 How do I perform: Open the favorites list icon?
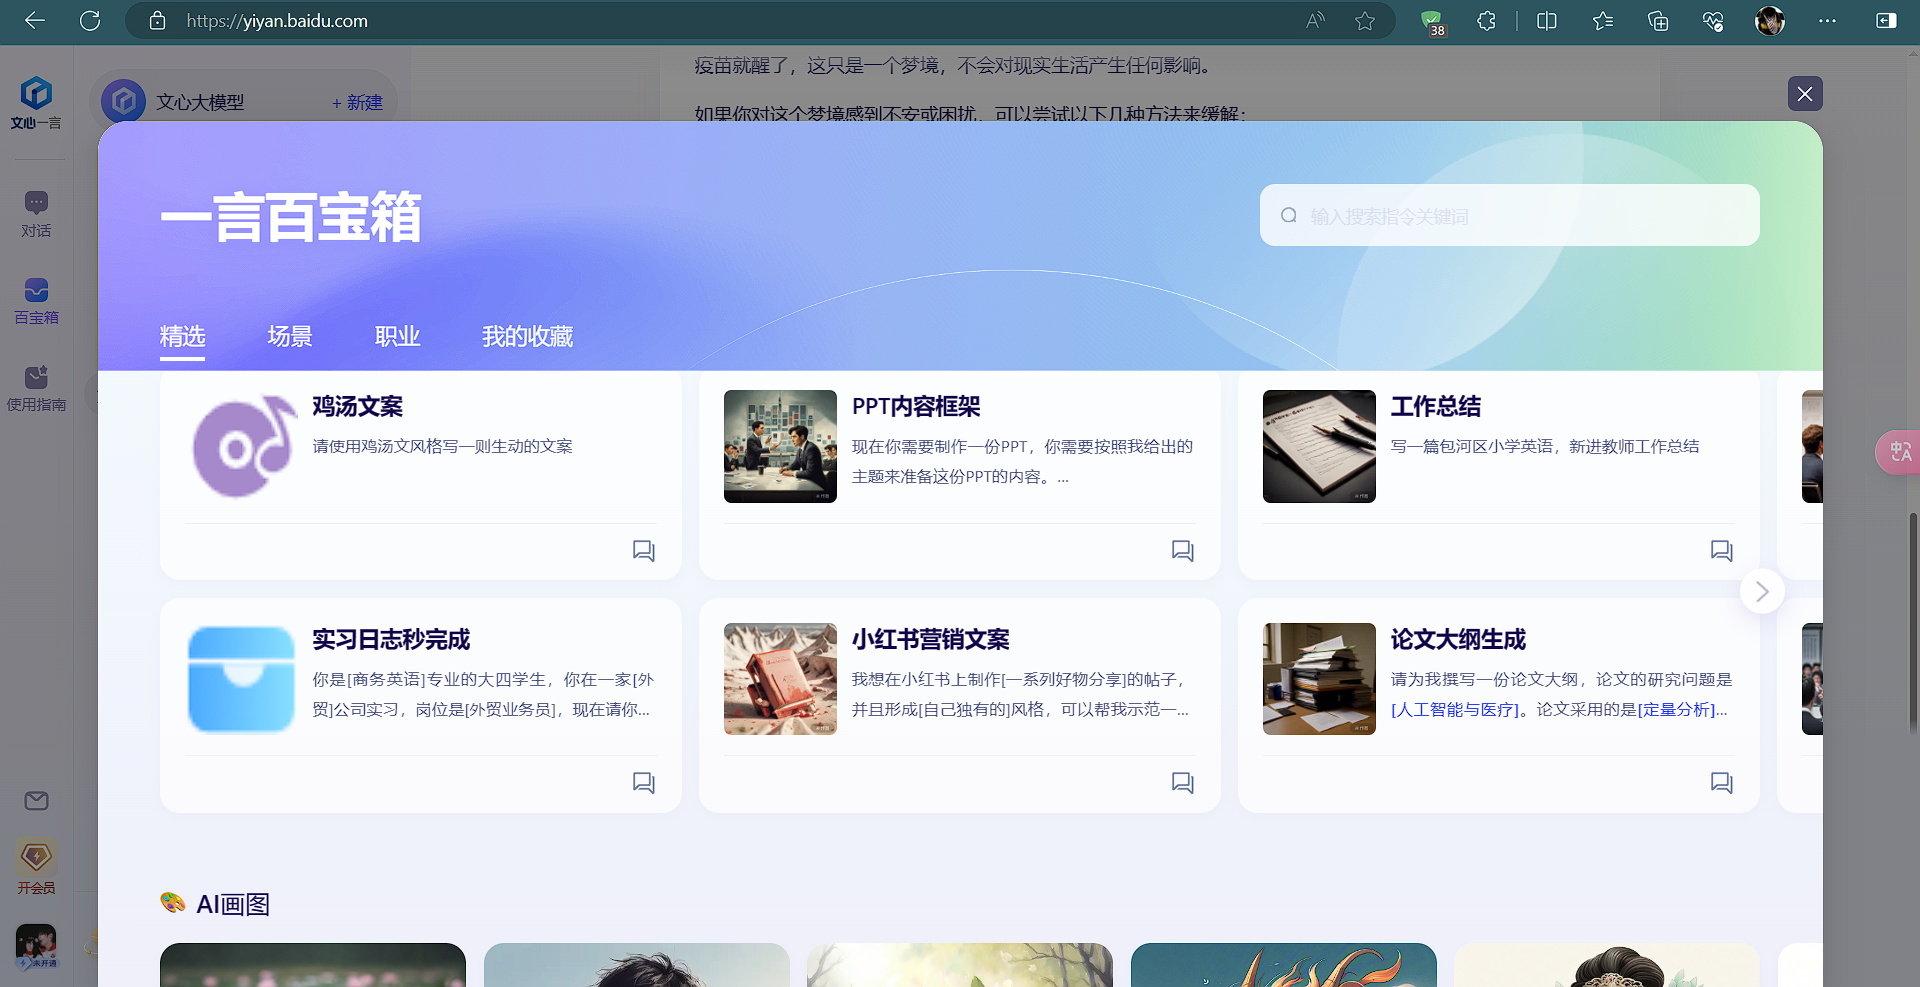click(x=1603, y=21)
